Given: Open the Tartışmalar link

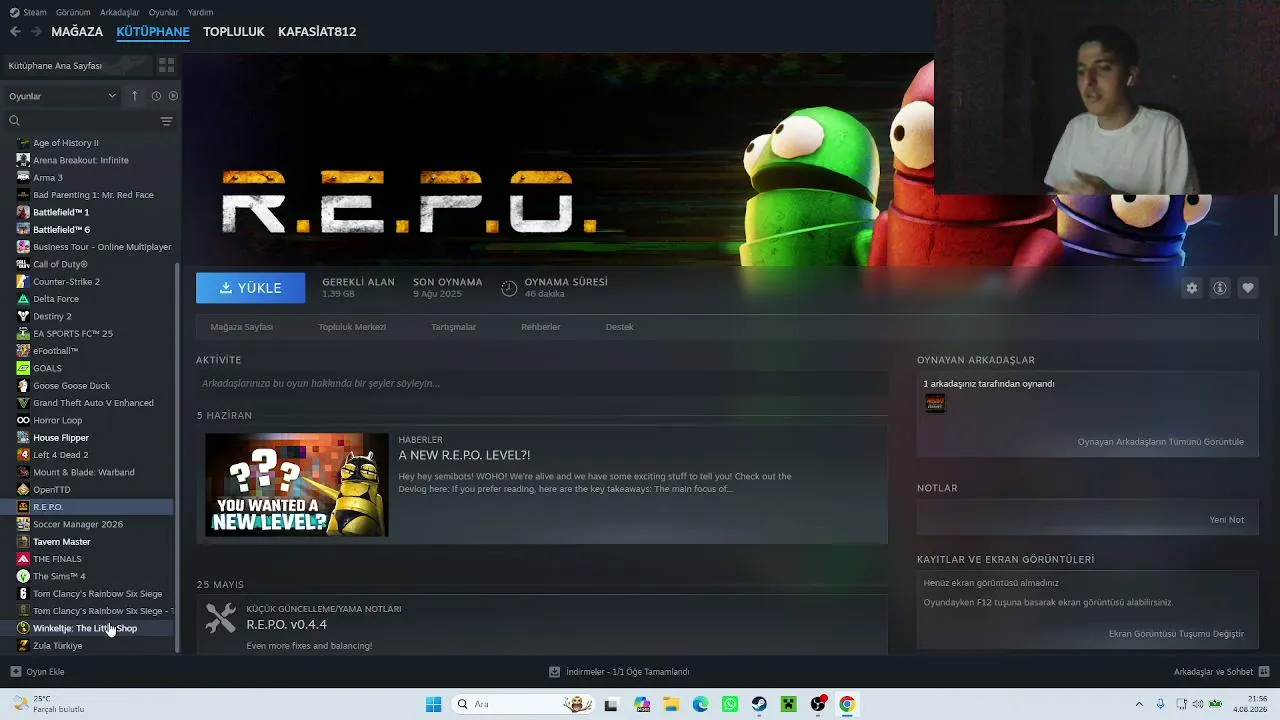Looking at the screenshot, I should pos(453,327).
